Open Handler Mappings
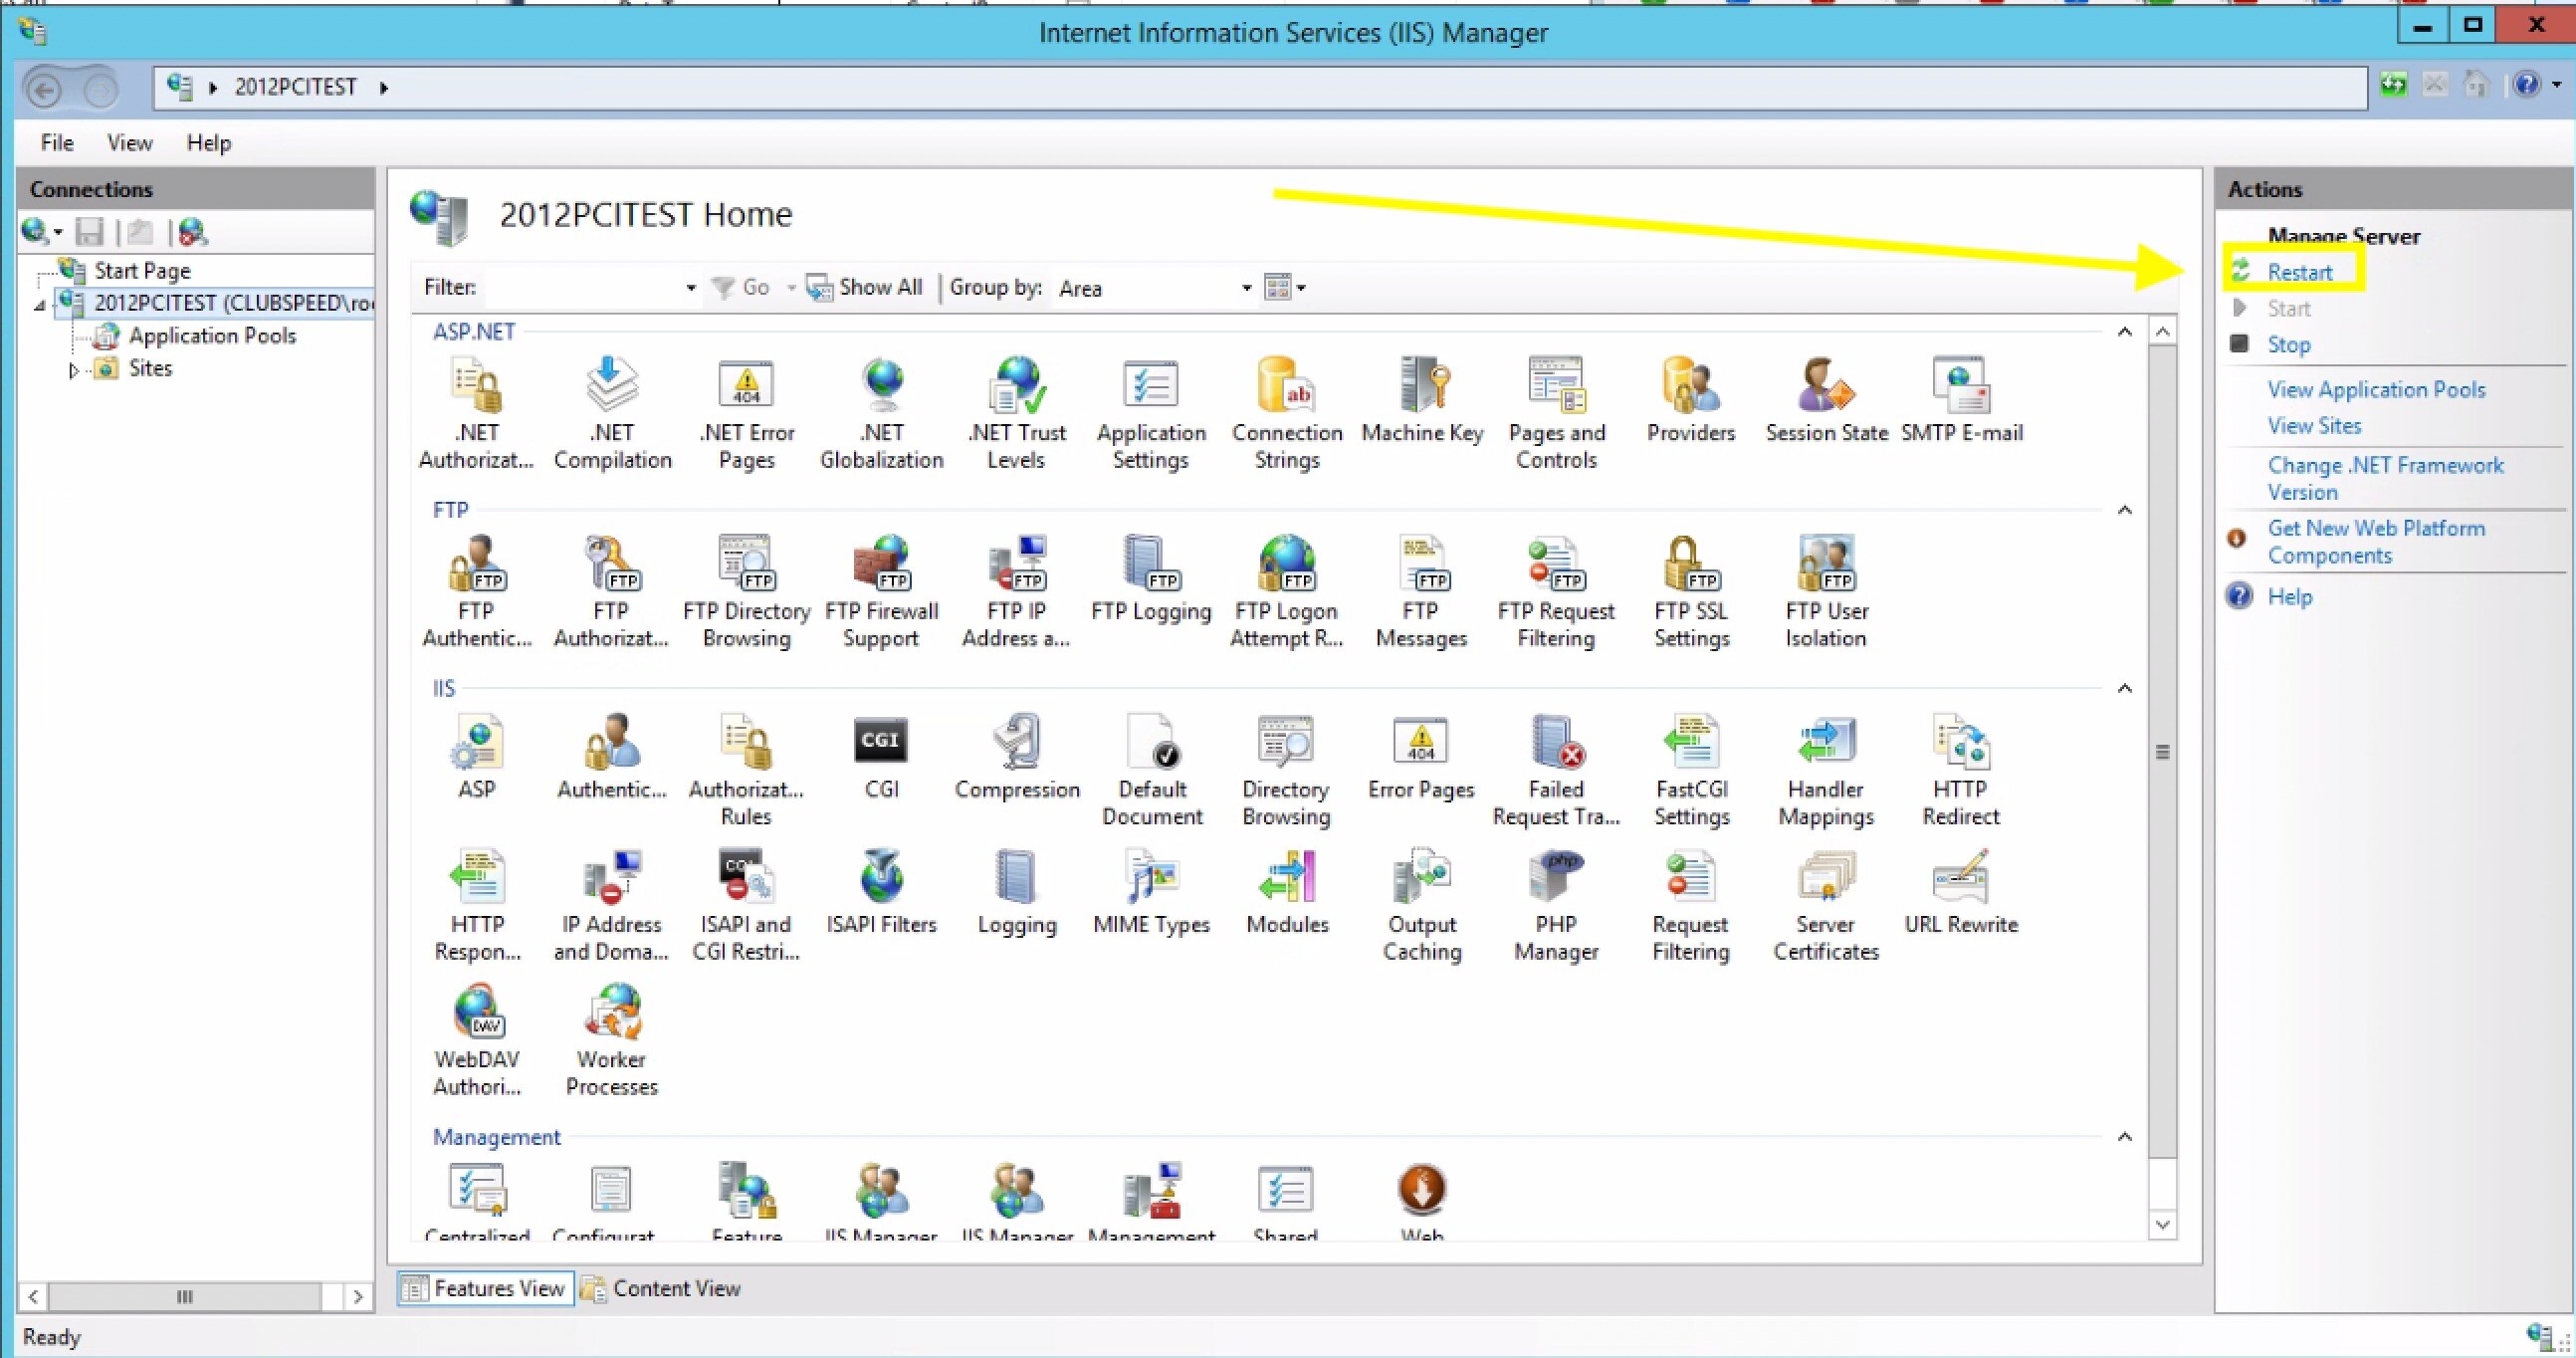This screenshot has width=2576, height=1358. click(1826, 770)
